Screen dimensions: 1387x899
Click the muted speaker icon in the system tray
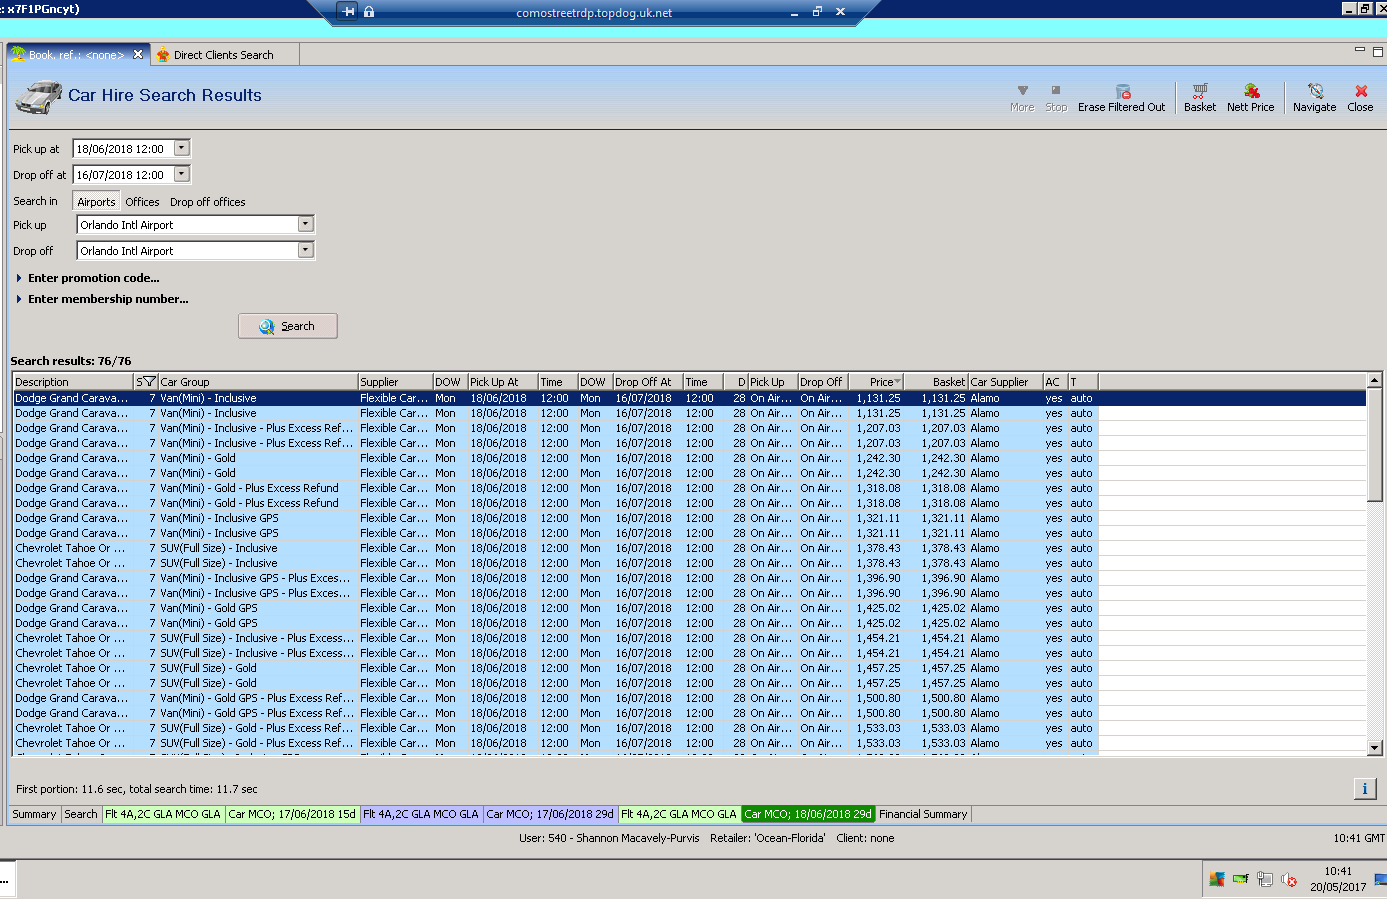(1289, 880)
